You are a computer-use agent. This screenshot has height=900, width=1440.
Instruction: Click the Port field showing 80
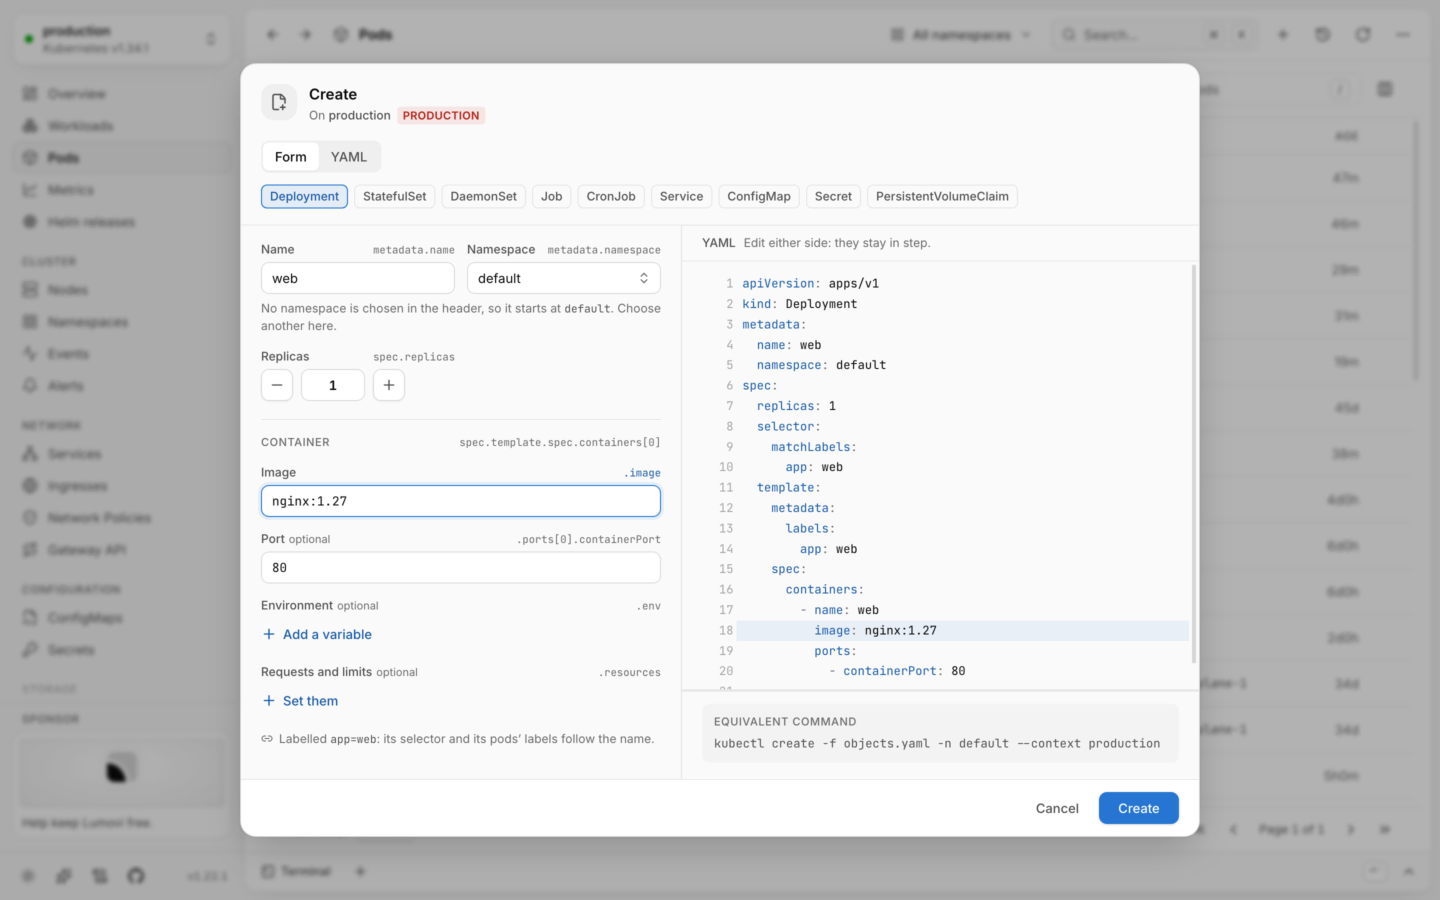click(x=461, y=568)
